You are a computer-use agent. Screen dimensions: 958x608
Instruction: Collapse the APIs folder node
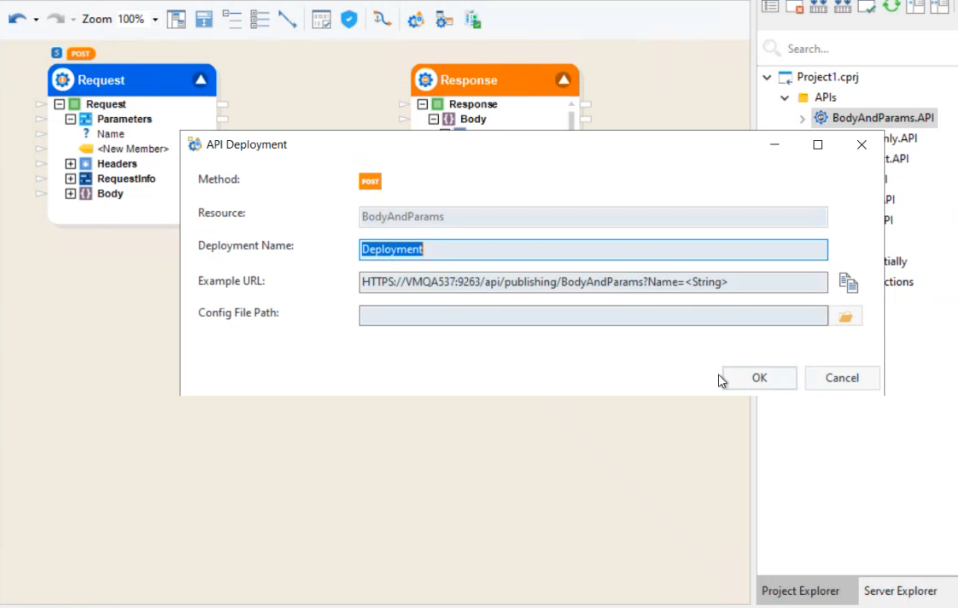pyautogui.click(x=784, y=98)
